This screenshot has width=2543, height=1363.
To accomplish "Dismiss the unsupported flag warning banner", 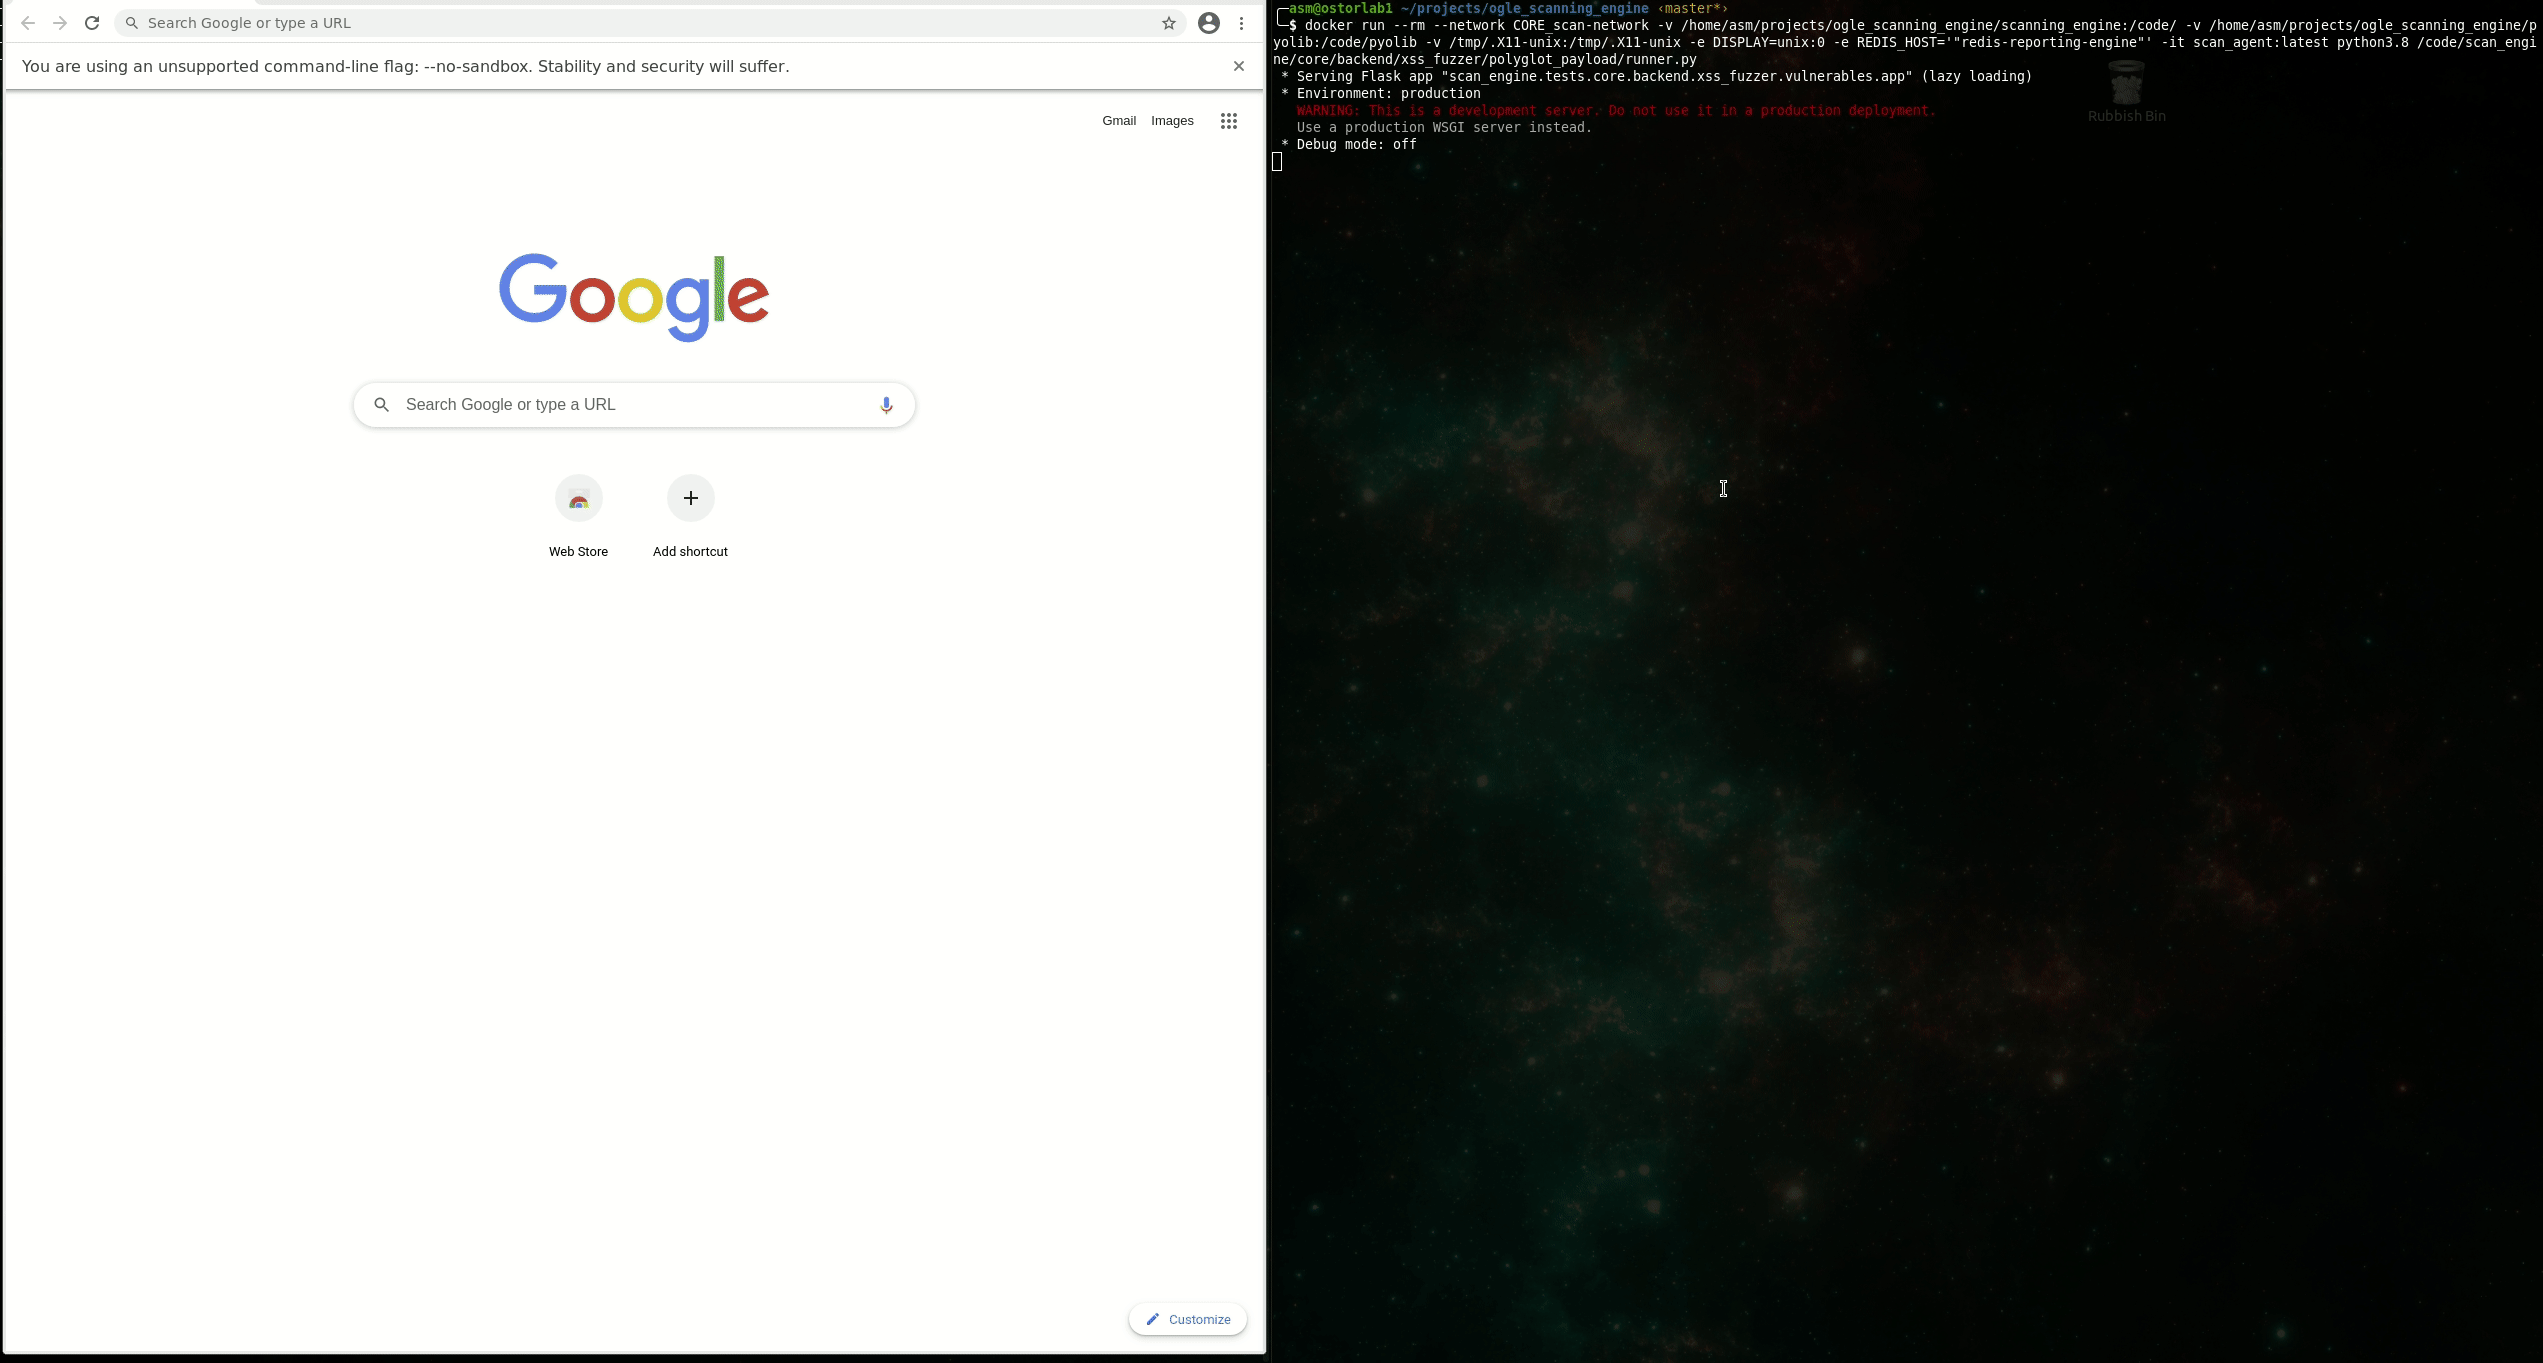I will coord(1238,66).
